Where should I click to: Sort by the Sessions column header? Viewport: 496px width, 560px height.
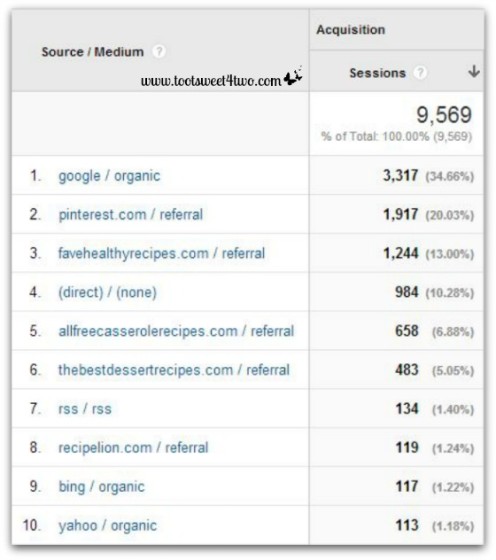coord(377,73)
